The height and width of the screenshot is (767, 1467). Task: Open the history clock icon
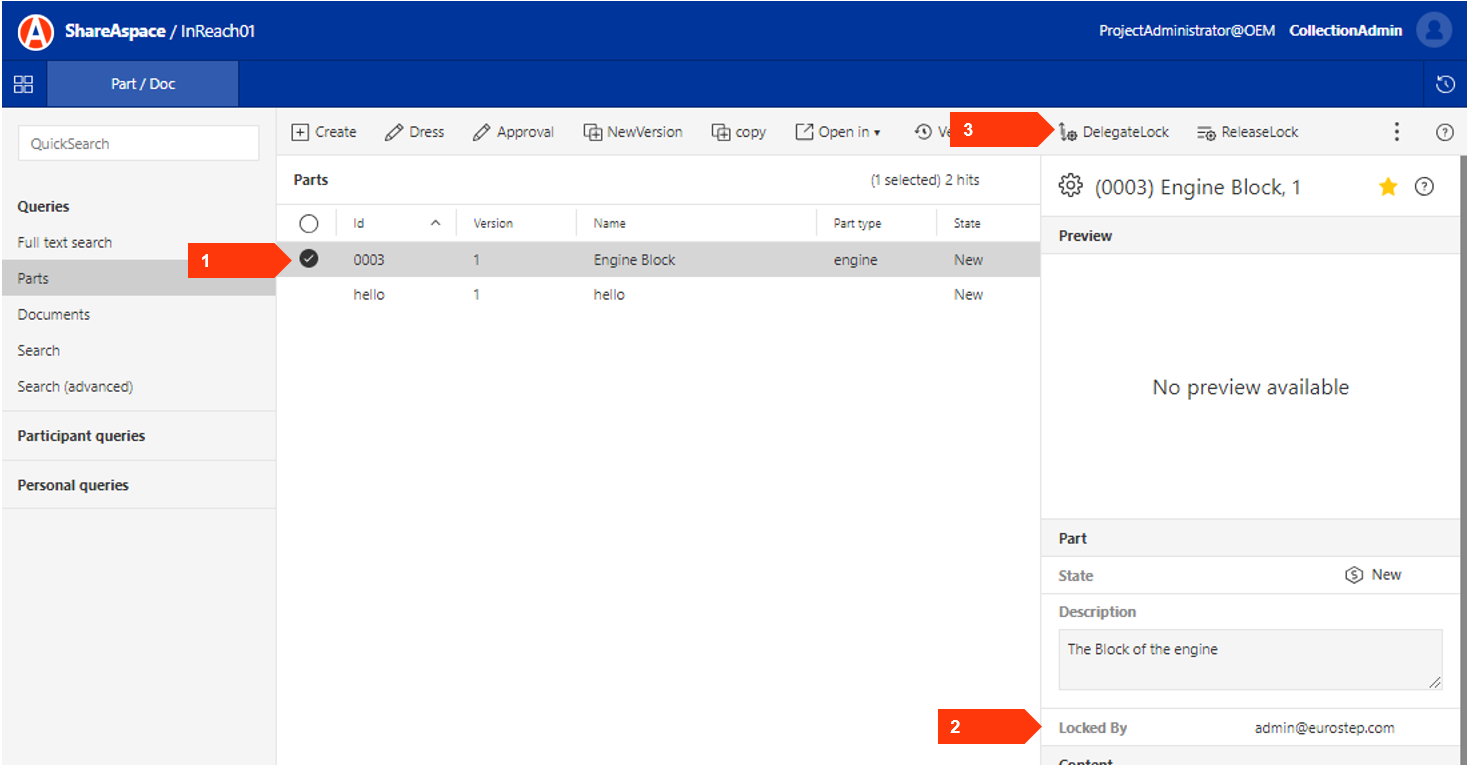tap(1445, 84)
